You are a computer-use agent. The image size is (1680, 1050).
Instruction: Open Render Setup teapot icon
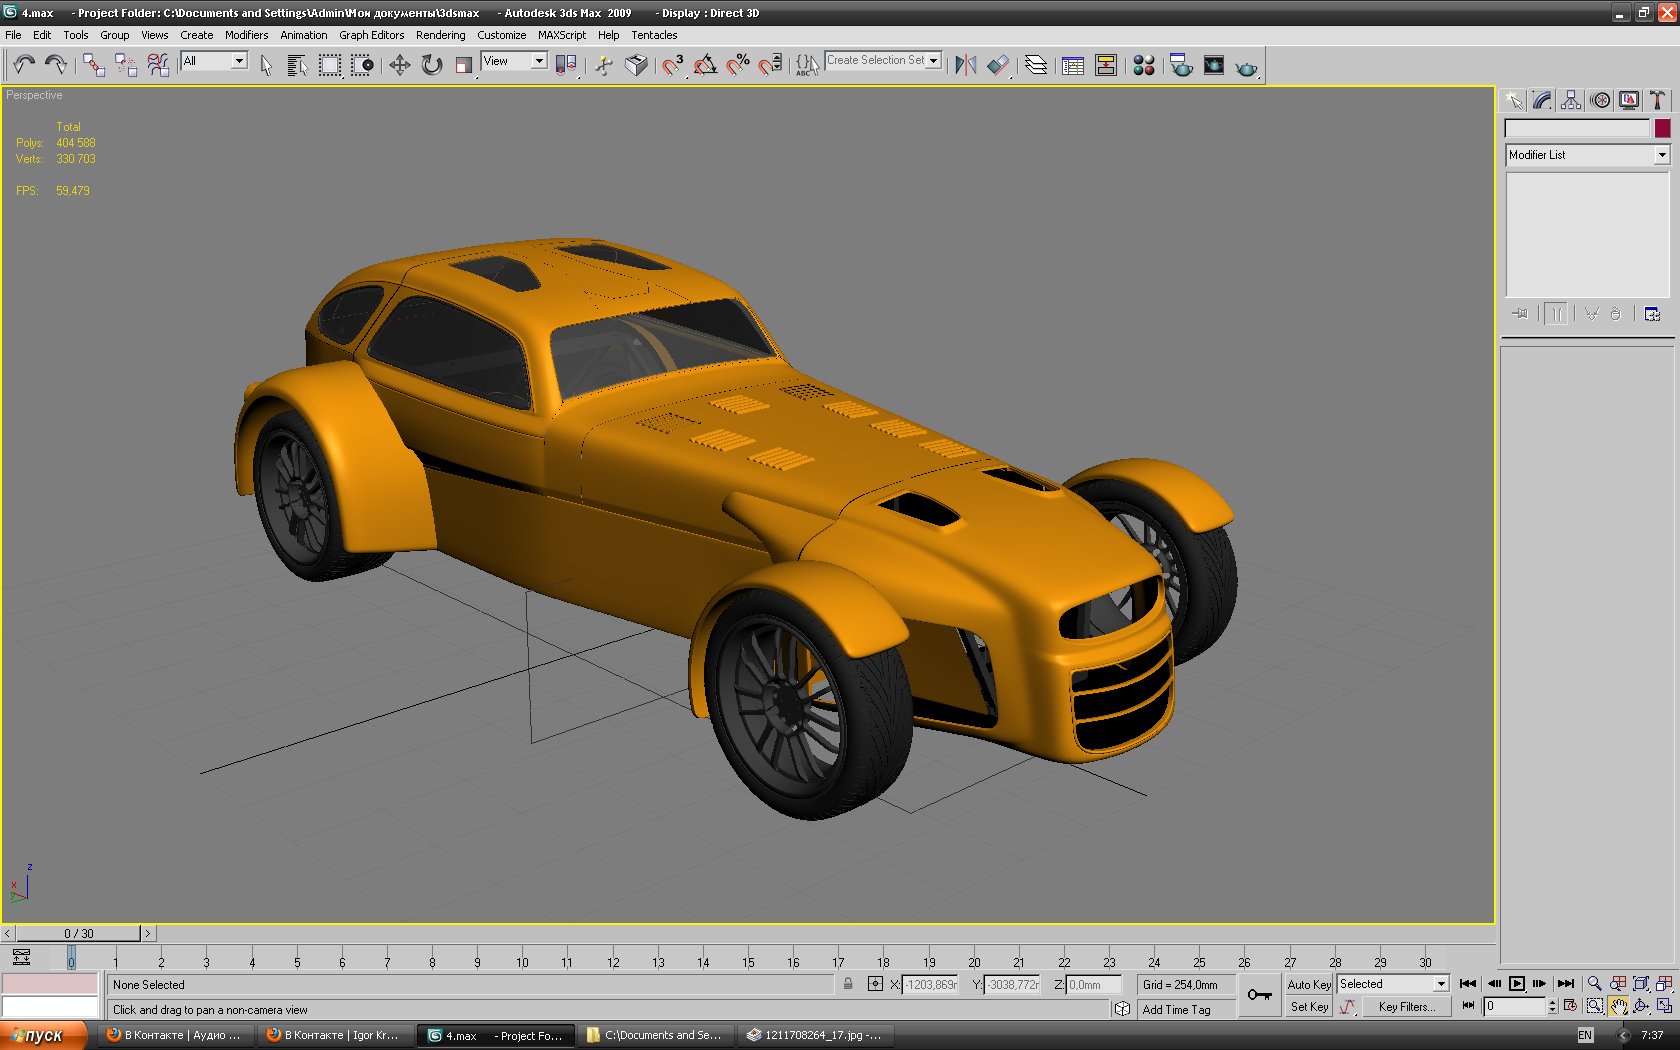pos(1181,65)
